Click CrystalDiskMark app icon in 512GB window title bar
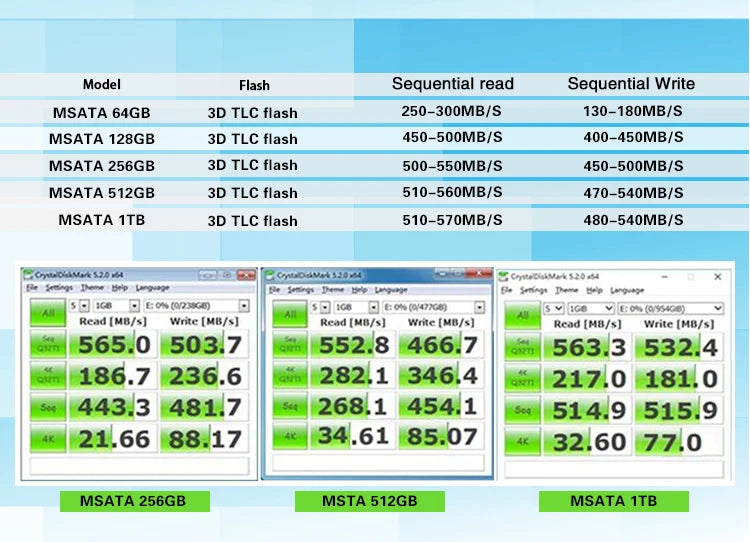750x542 pixels. click(x=270, y=275)
